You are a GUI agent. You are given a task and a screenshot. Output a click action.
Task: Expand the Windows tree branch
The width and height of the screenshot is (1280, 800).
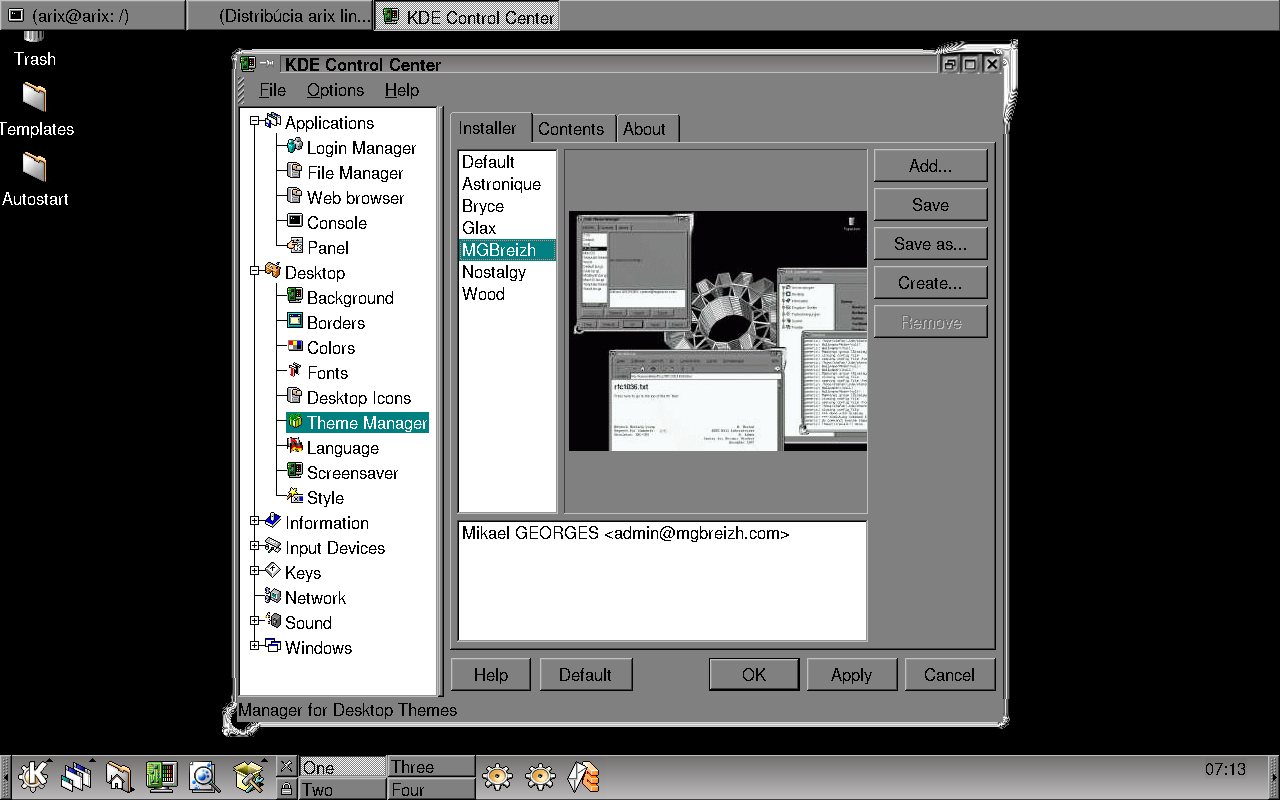click(x=256, y=645)
